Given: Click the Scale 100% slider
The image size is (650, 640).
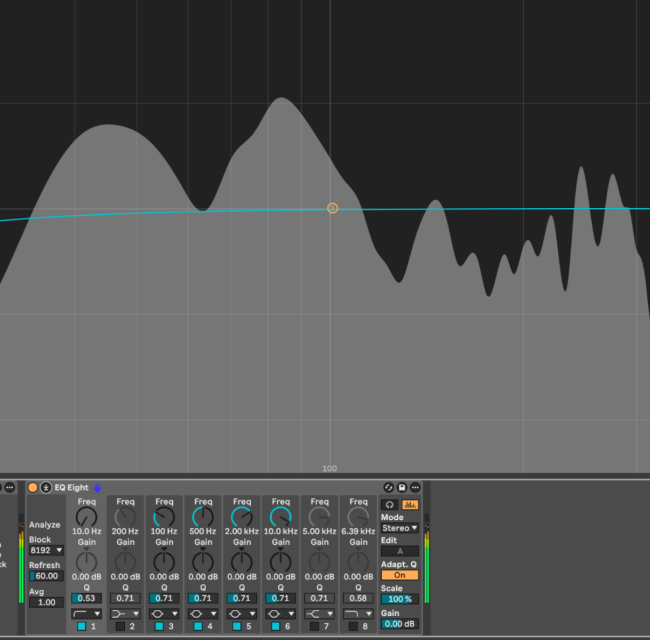Looking at the screenshot, I should (x=399, y=599).
